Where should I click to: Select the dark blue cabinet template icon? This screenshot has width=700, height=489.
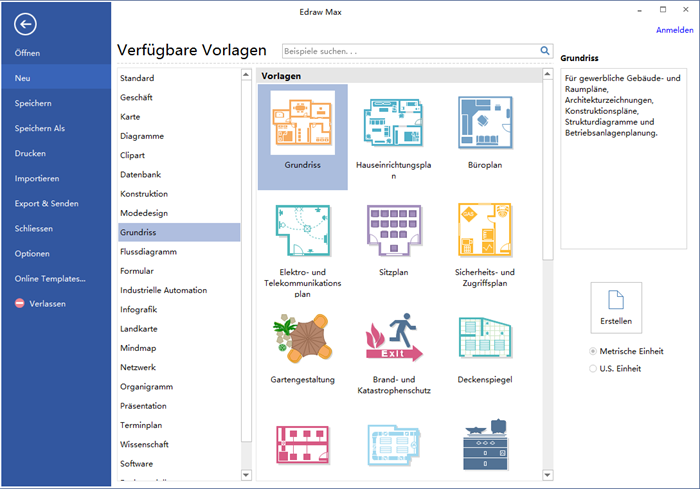click(x=485, y=444)
